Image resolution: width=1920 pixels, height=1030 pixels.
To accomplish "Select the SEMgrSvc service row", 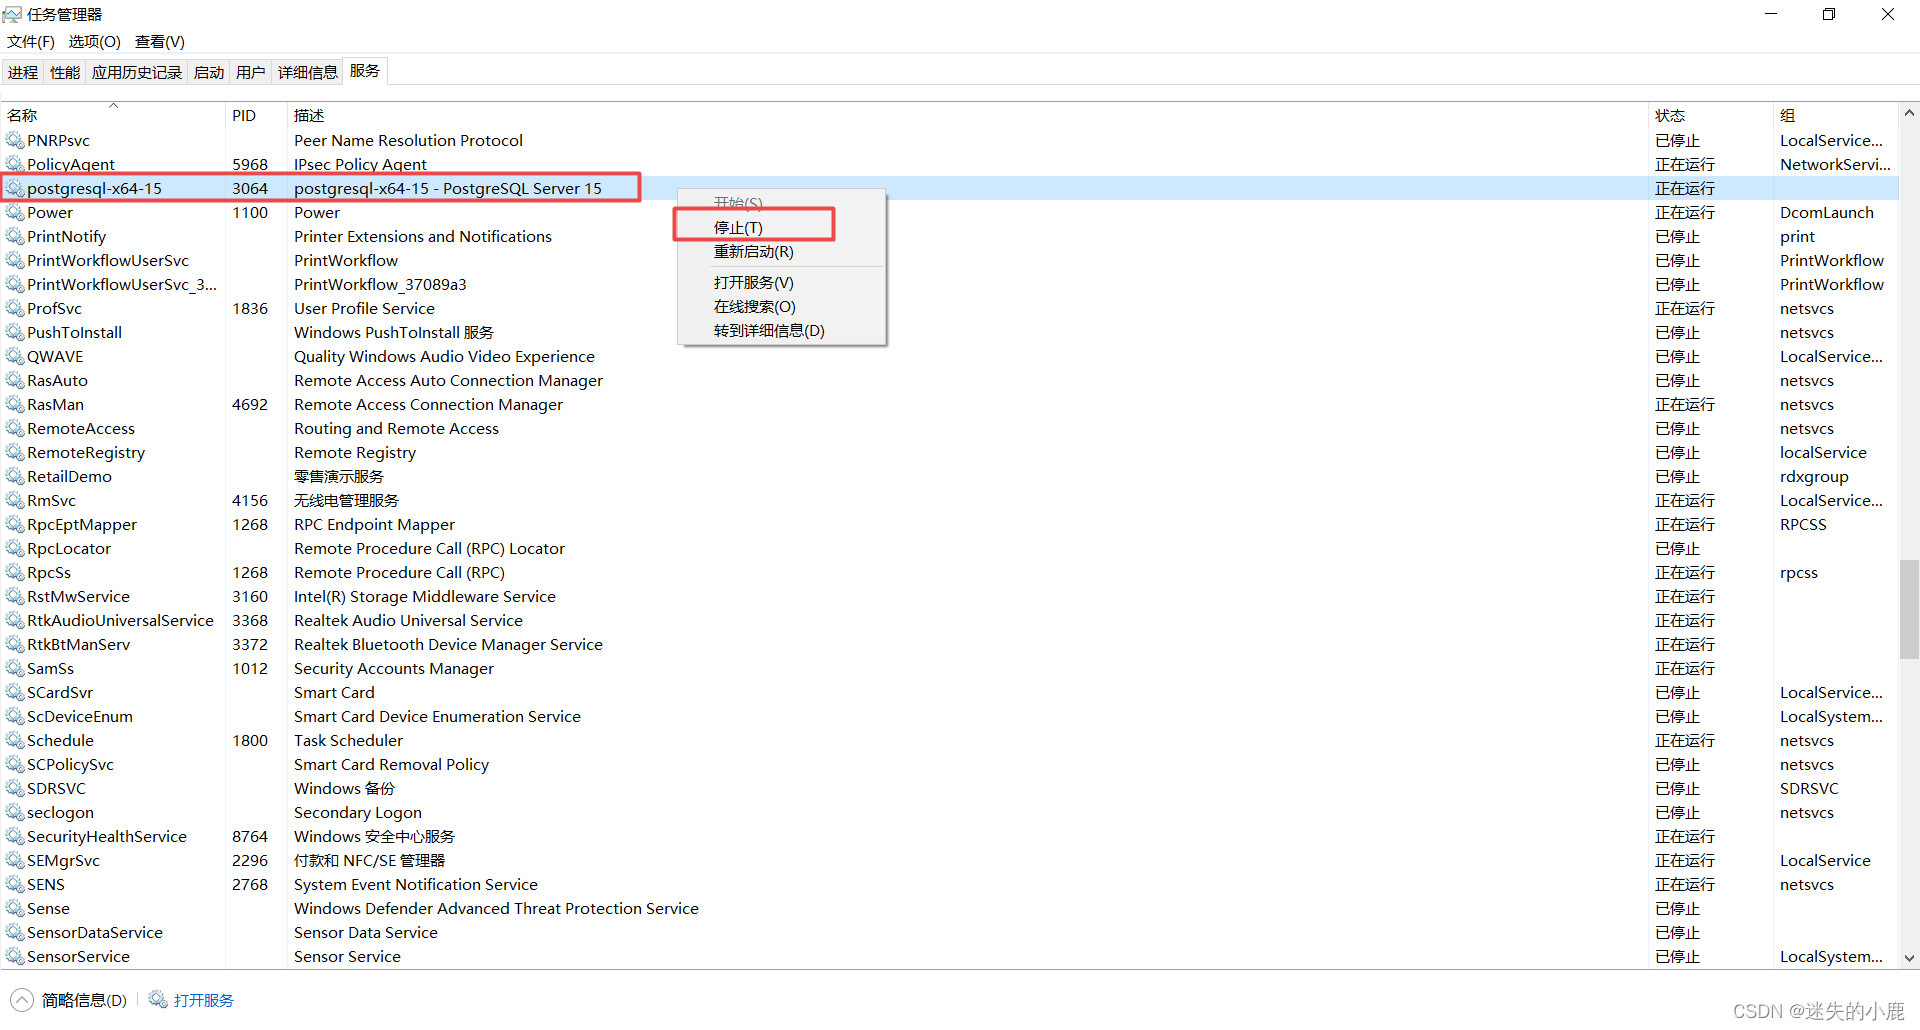I will (x=949, y=860).
